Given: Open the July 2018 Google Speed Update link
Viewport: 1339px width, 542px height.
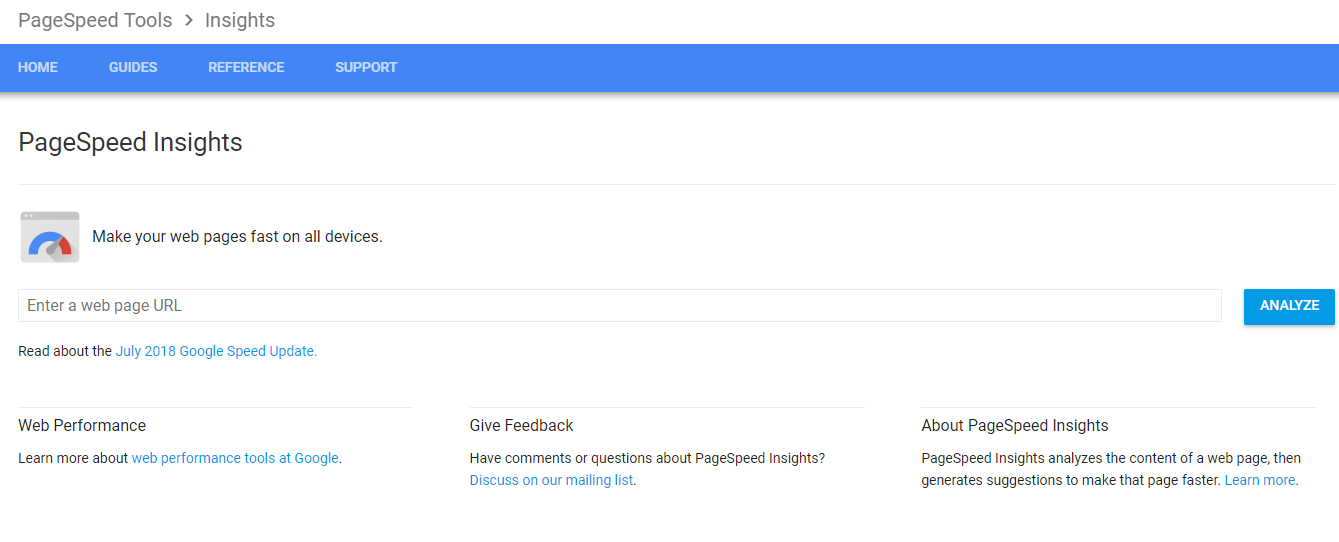Looking at the screenshot, I should point(216,351).
